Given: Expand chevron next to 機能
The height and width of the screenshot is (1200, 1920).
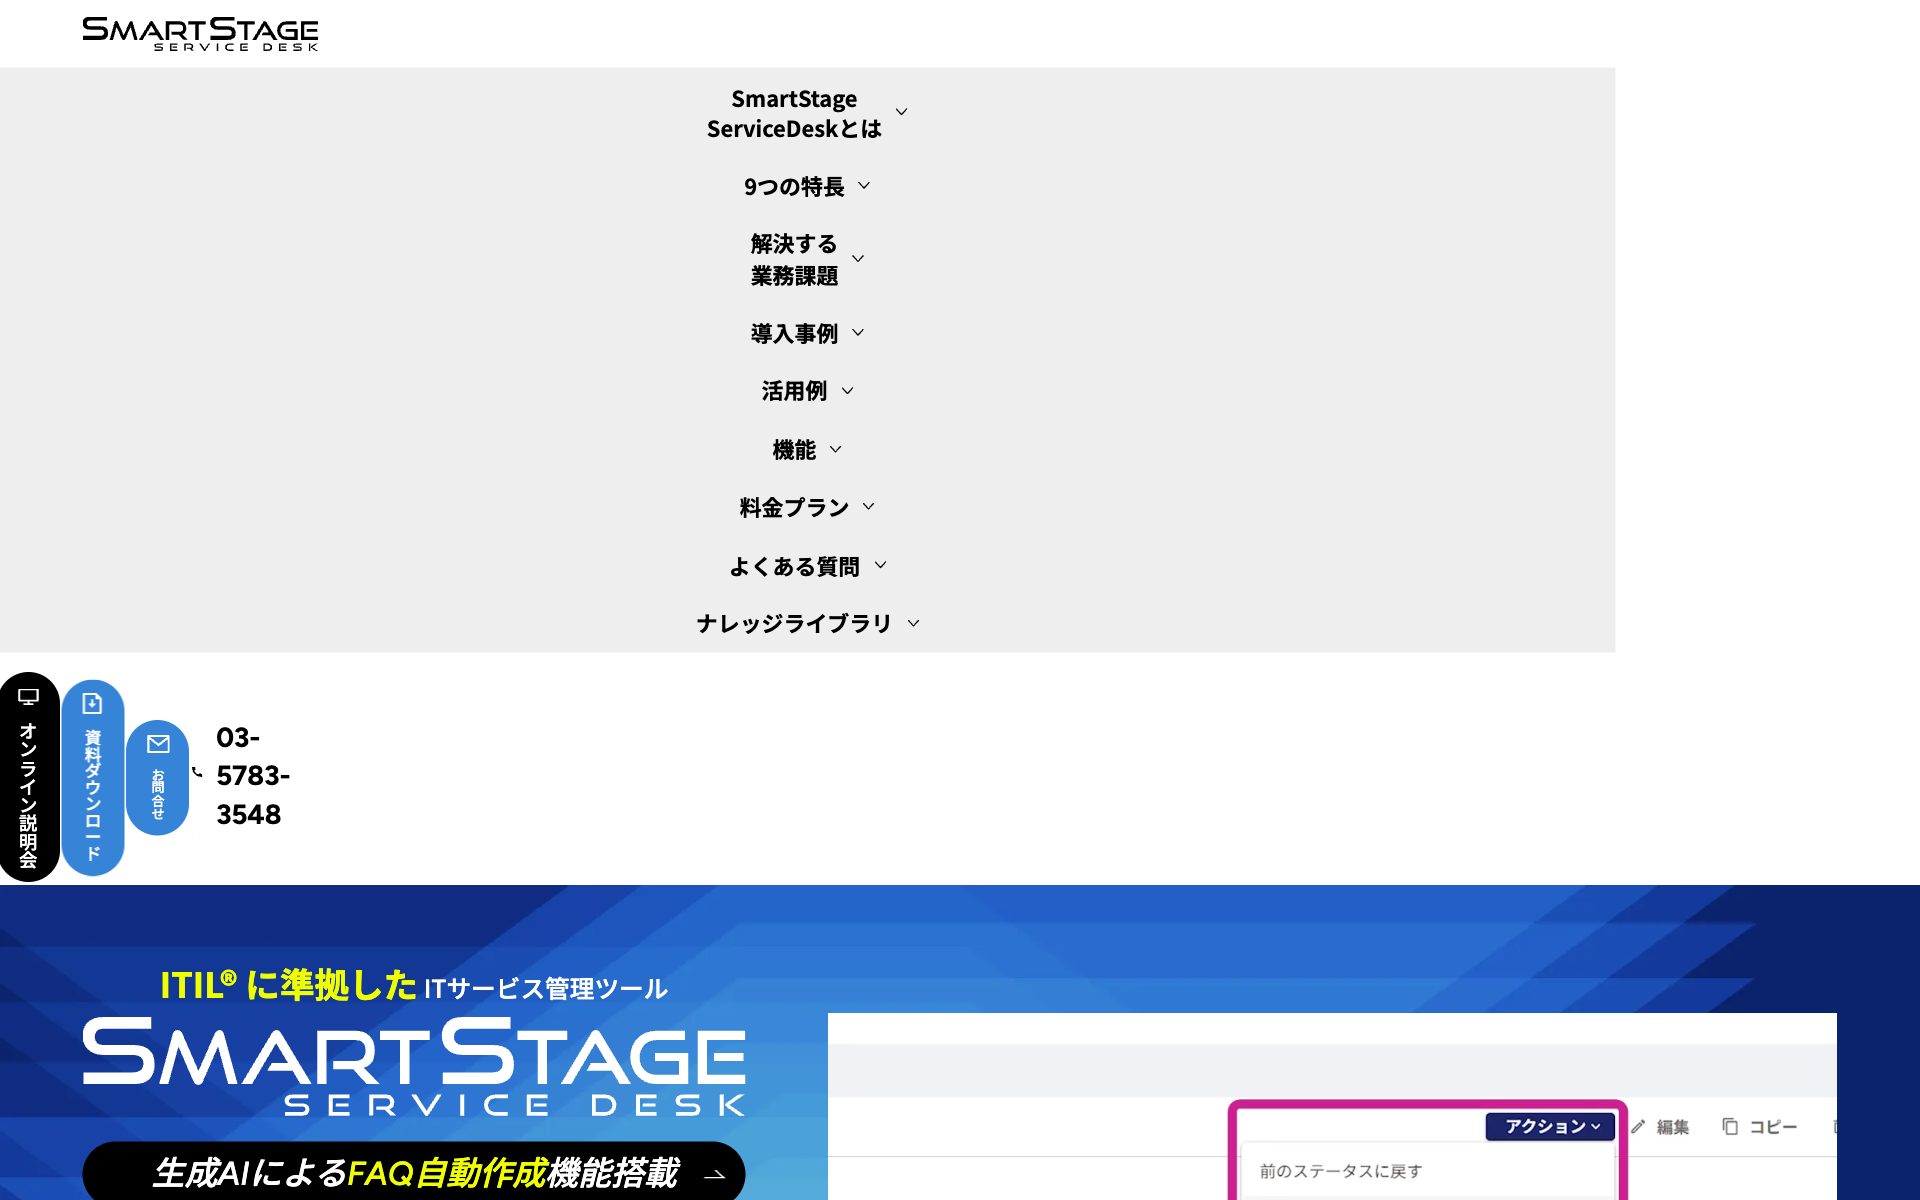Looking at the screenshot, I should pos(836,450).
